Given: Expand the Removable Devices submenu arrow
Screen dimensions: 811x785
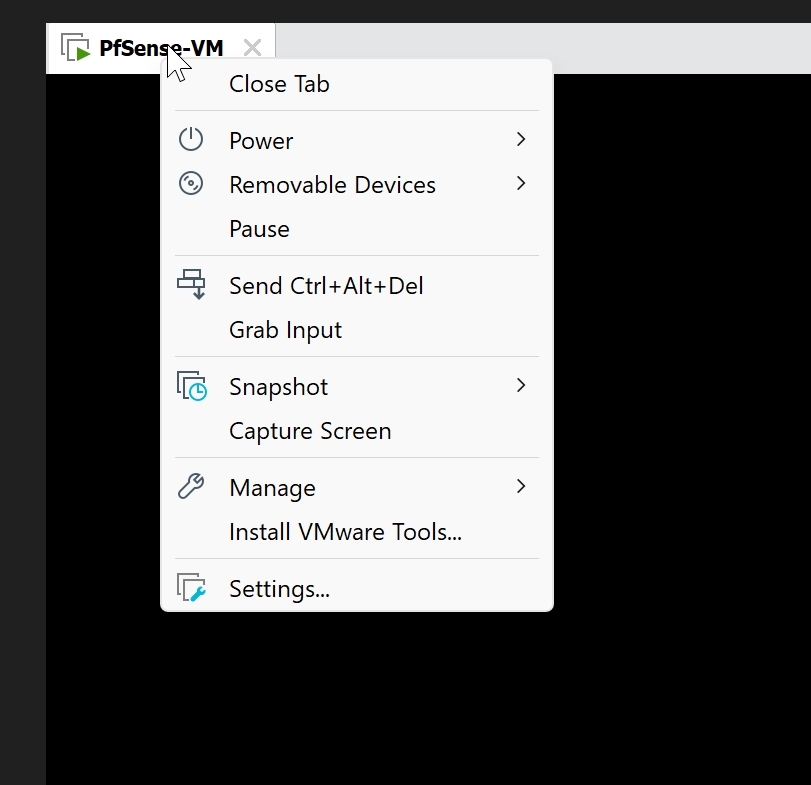Looking at the screenshot, I should pyautogui.click(x=521, y=184).
